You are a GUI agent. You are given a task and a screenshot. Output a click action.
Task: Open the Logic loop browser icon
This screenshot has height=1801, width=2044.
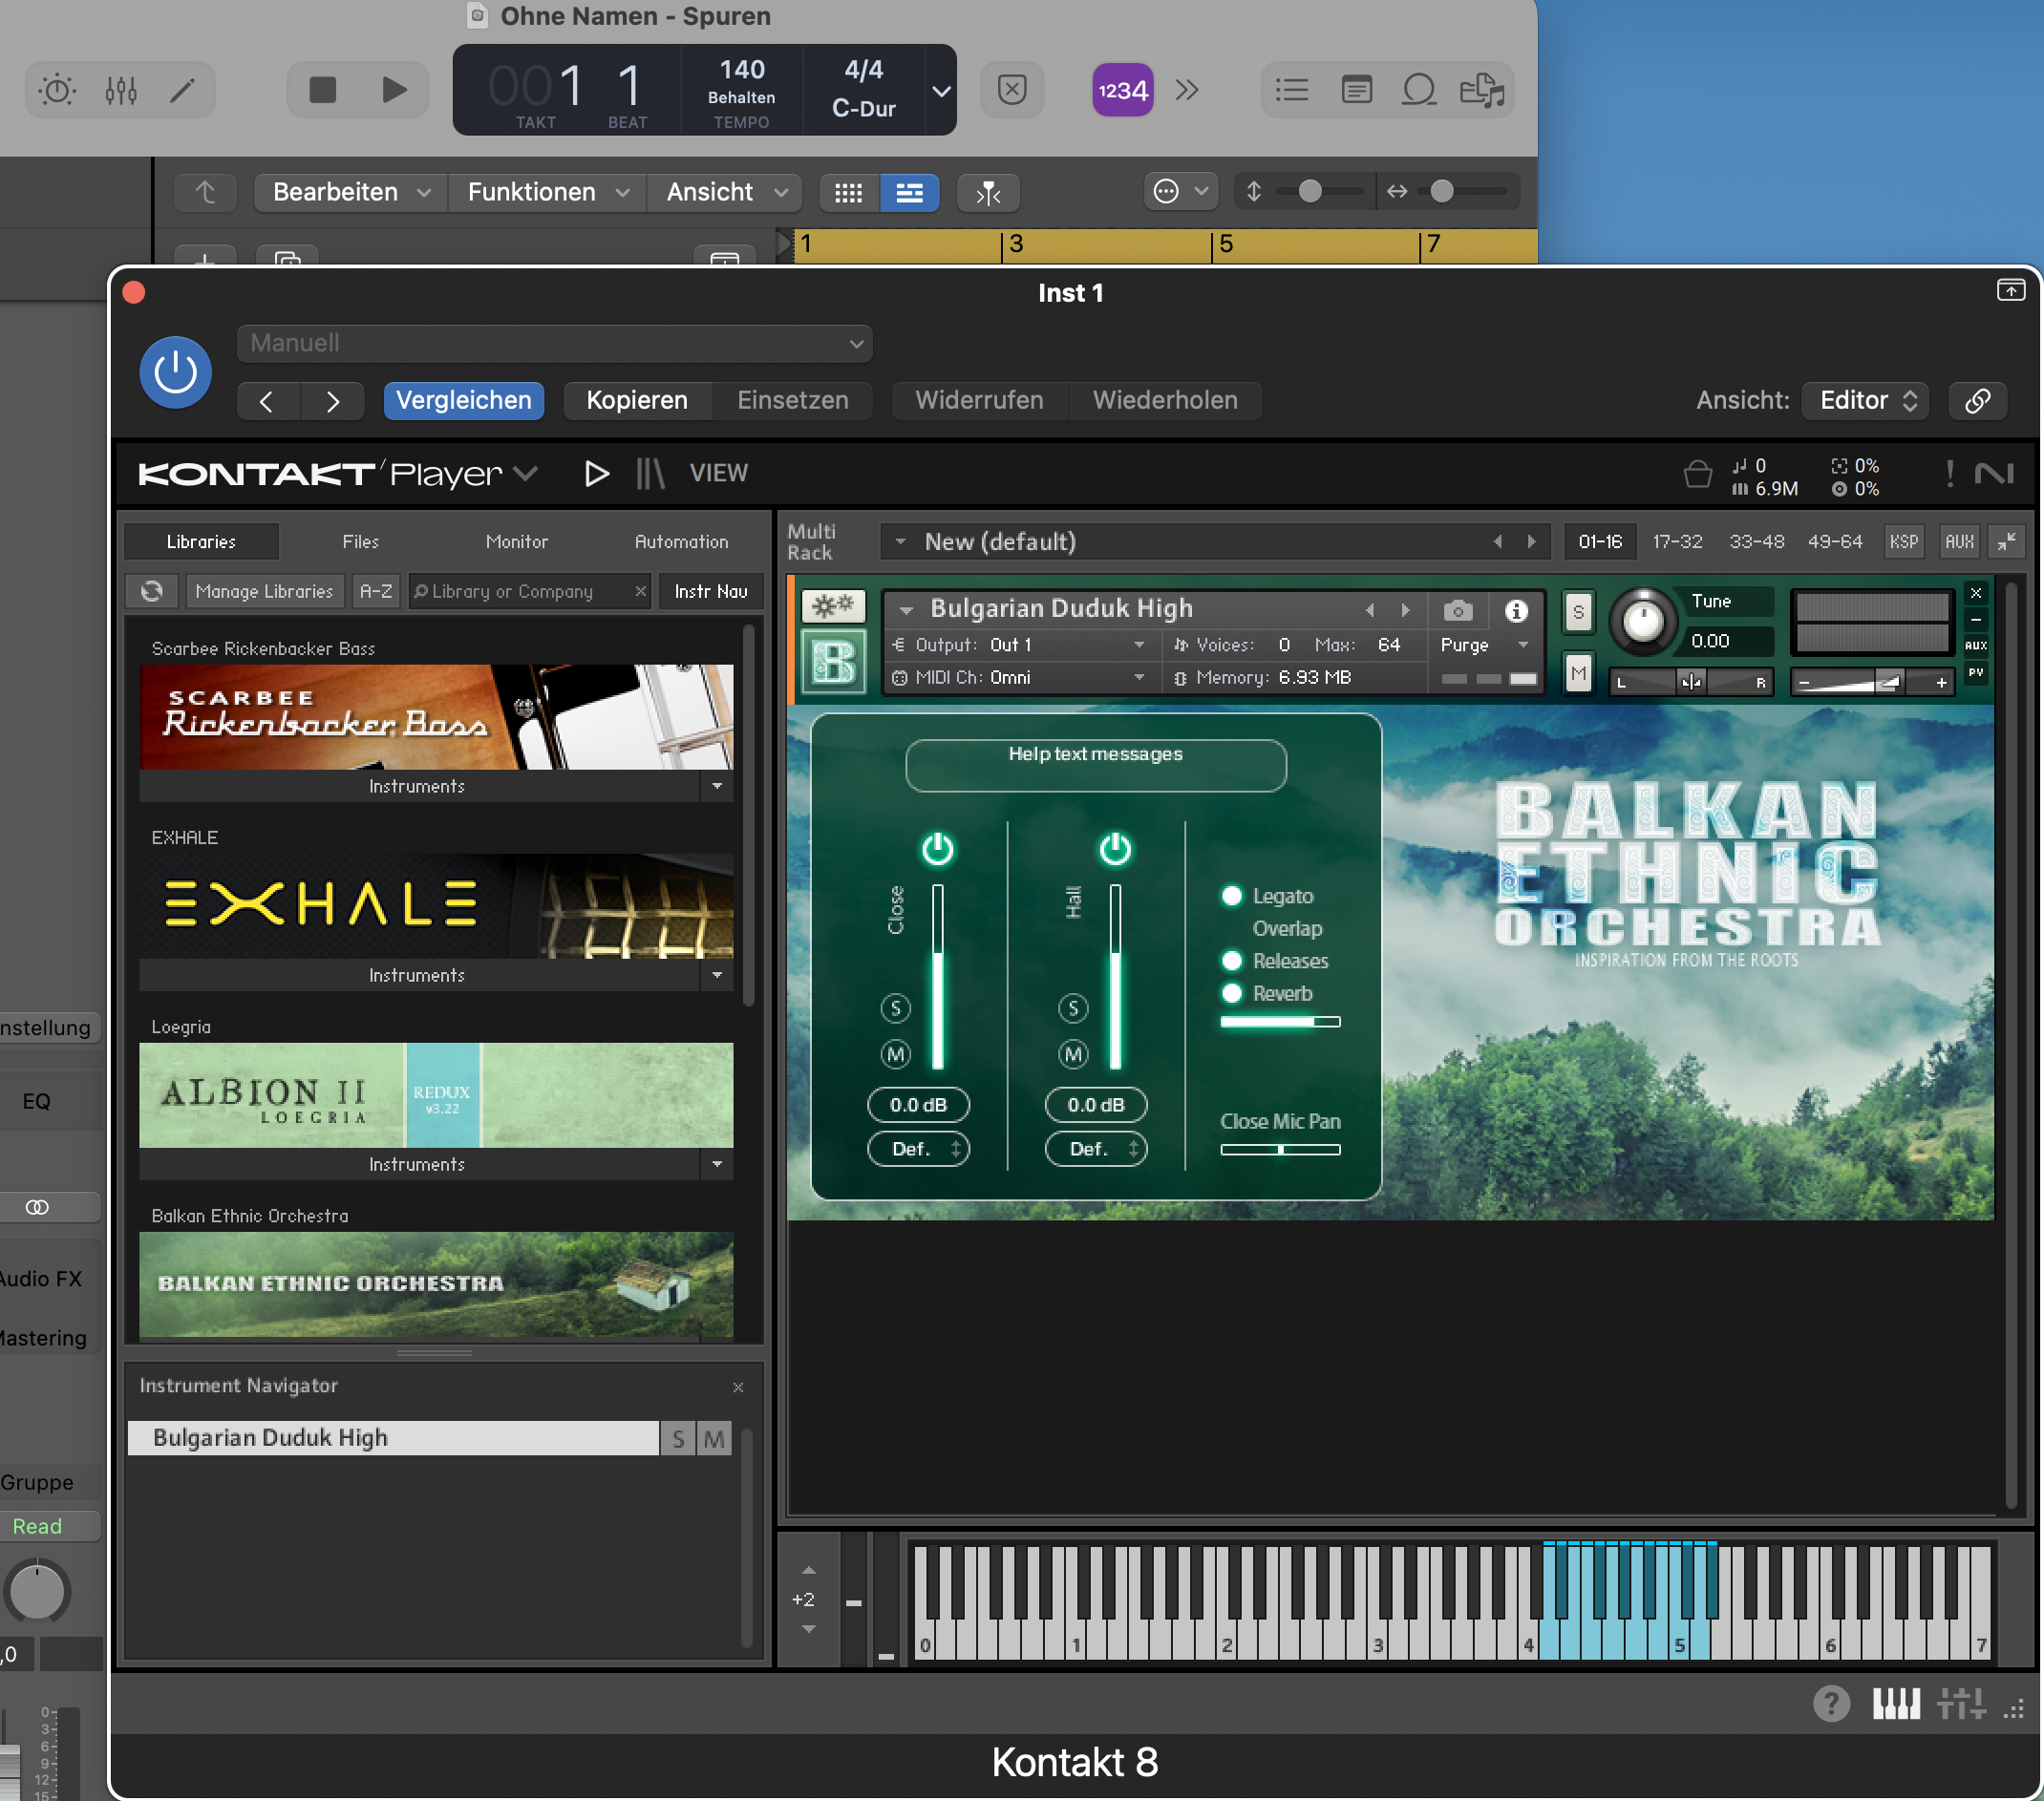(1419, 90)
